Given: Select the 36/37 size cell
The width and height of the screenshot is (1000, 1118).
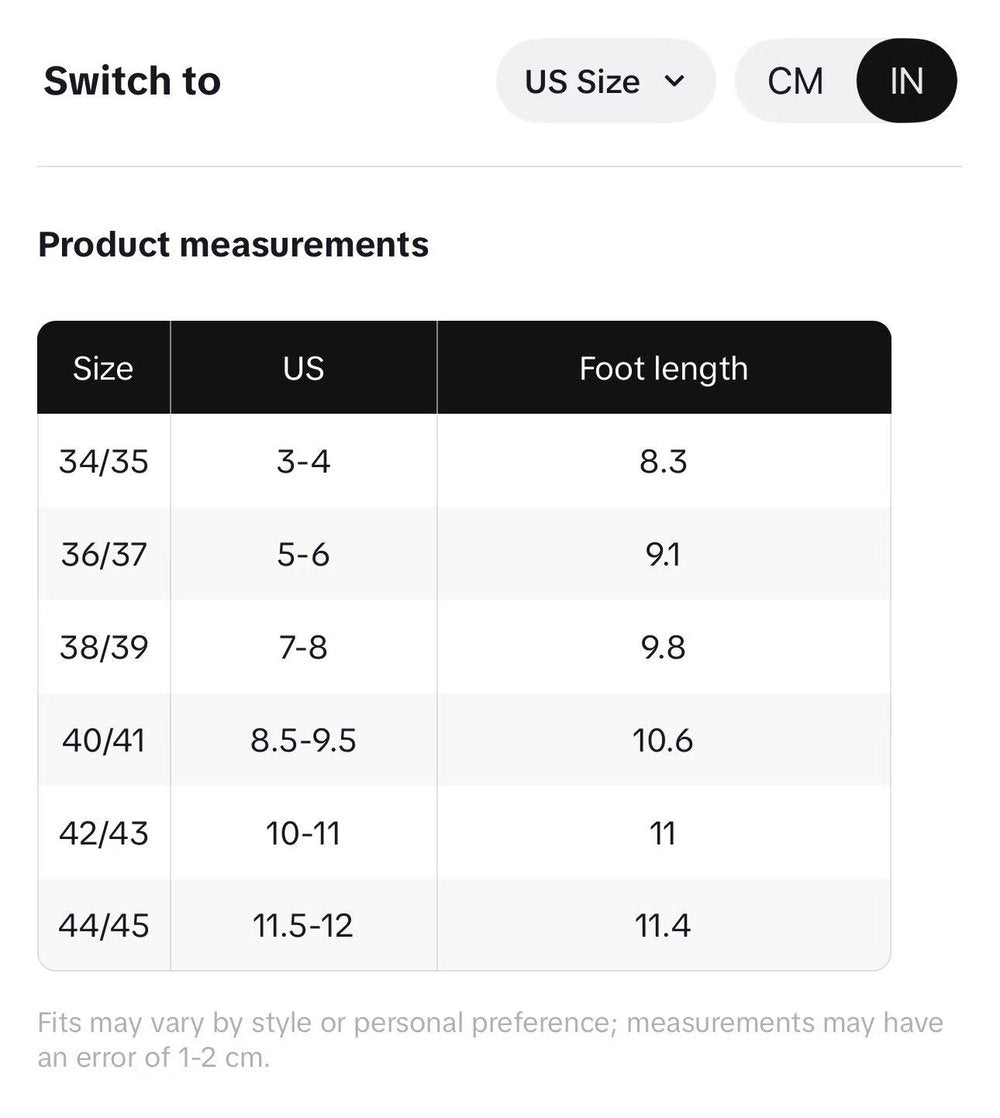Looking at the screenshot, I should click(x=103, y=555).
